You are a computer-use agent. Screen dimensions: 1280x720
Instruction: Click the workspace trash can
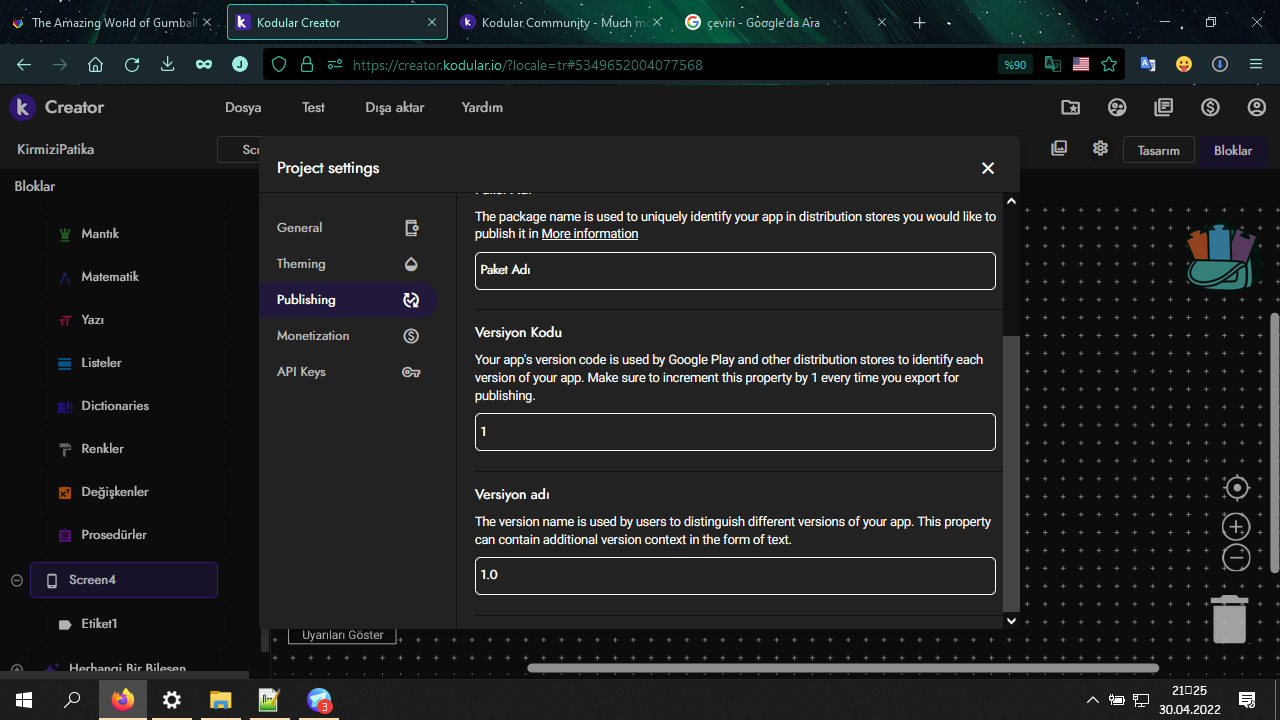[x=1229, y=618]
